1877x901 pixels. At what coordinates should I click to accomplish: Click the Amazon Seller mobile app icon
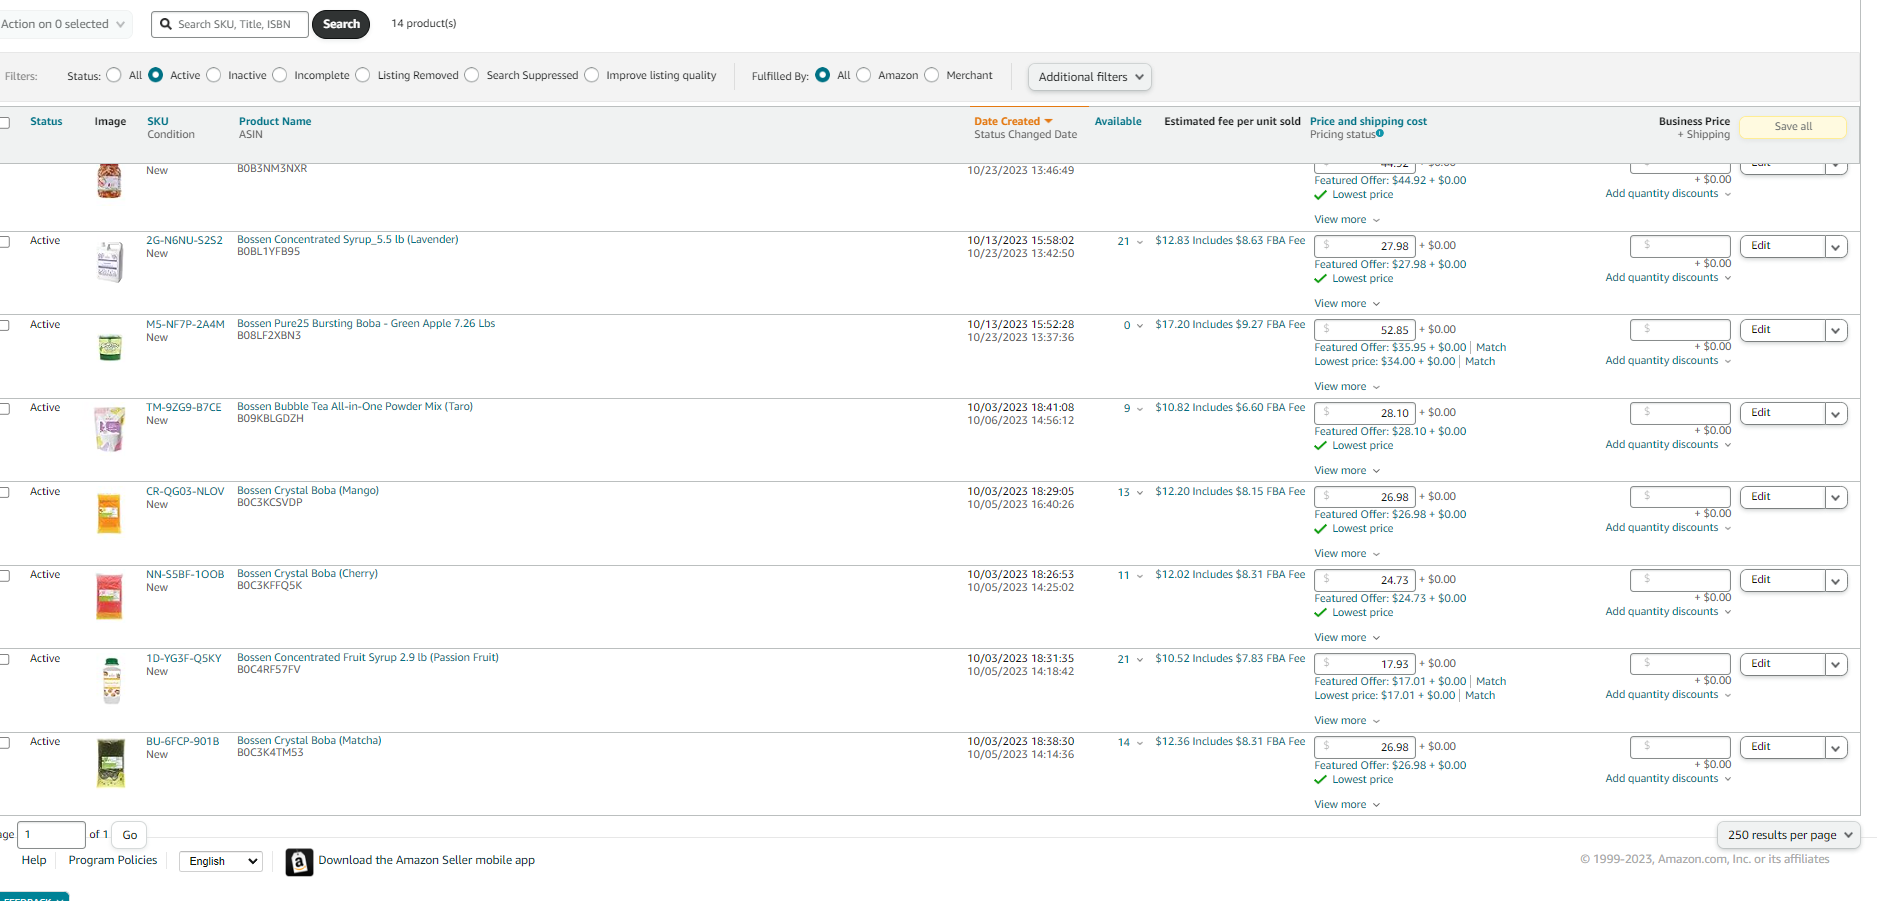299,862
